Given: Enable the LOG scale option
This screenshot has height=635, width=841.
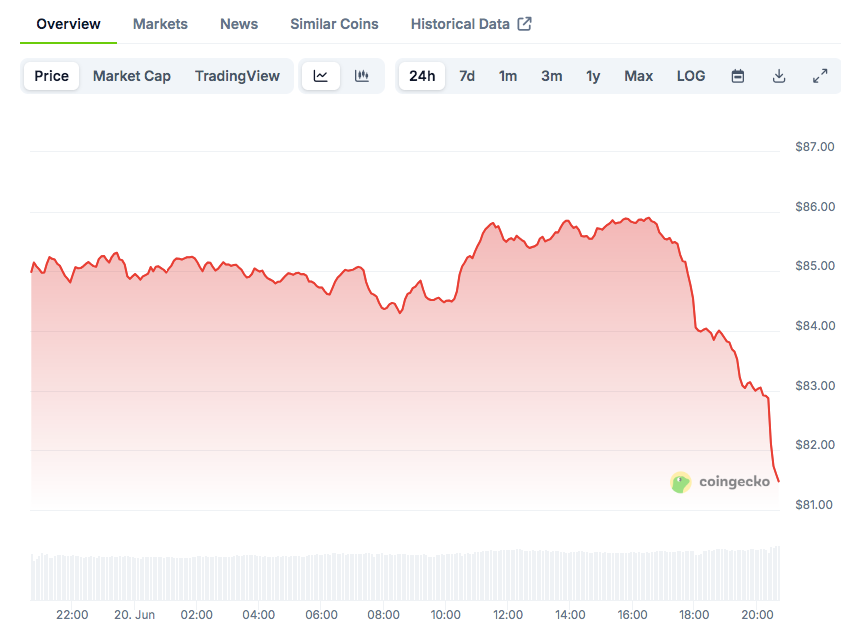Looking at the screenshot, I should point(691,76).
